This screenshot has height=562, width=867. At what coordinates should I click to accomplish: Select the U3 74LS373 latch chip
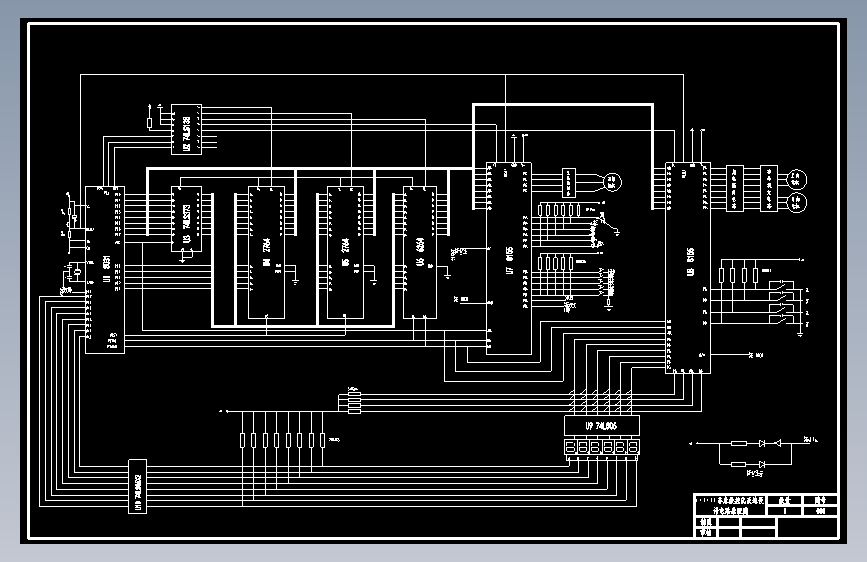click(186, 219)
